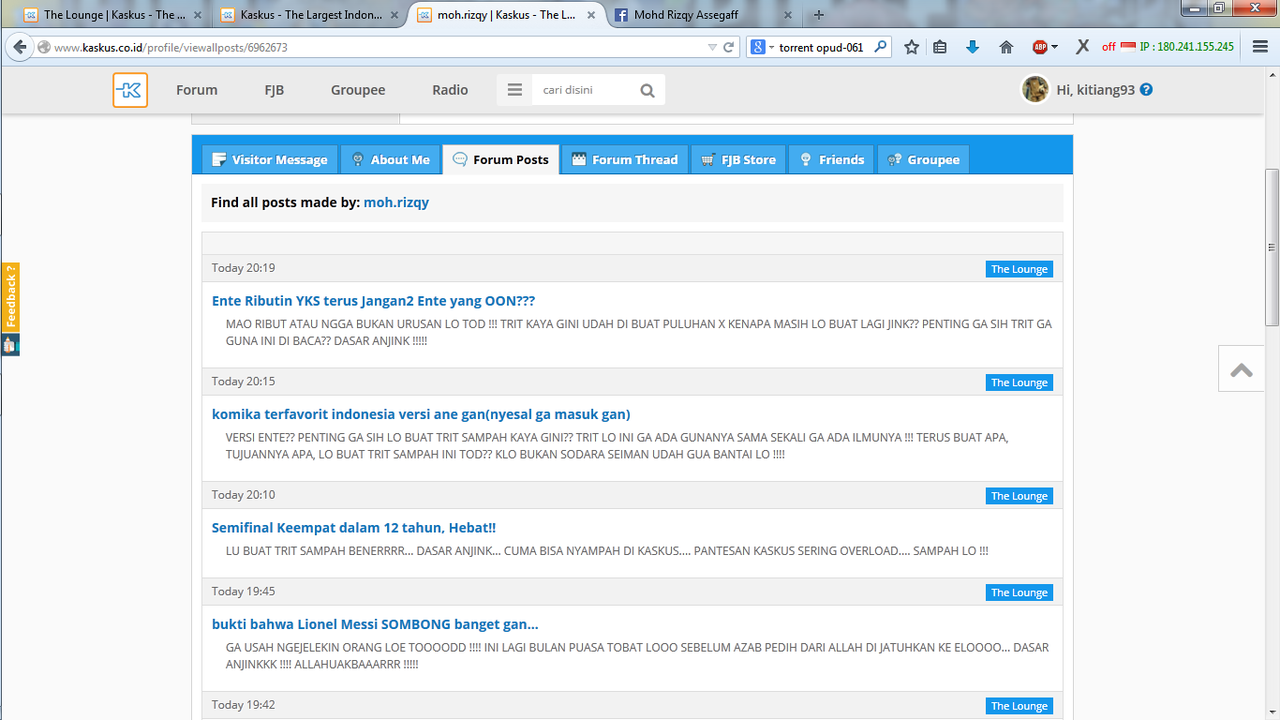This screenshot has height=720, width=1280.
Task: Open thread 'Ente Ributin YKS terus'
Action: pyautogui.click(x=374, y=301)
